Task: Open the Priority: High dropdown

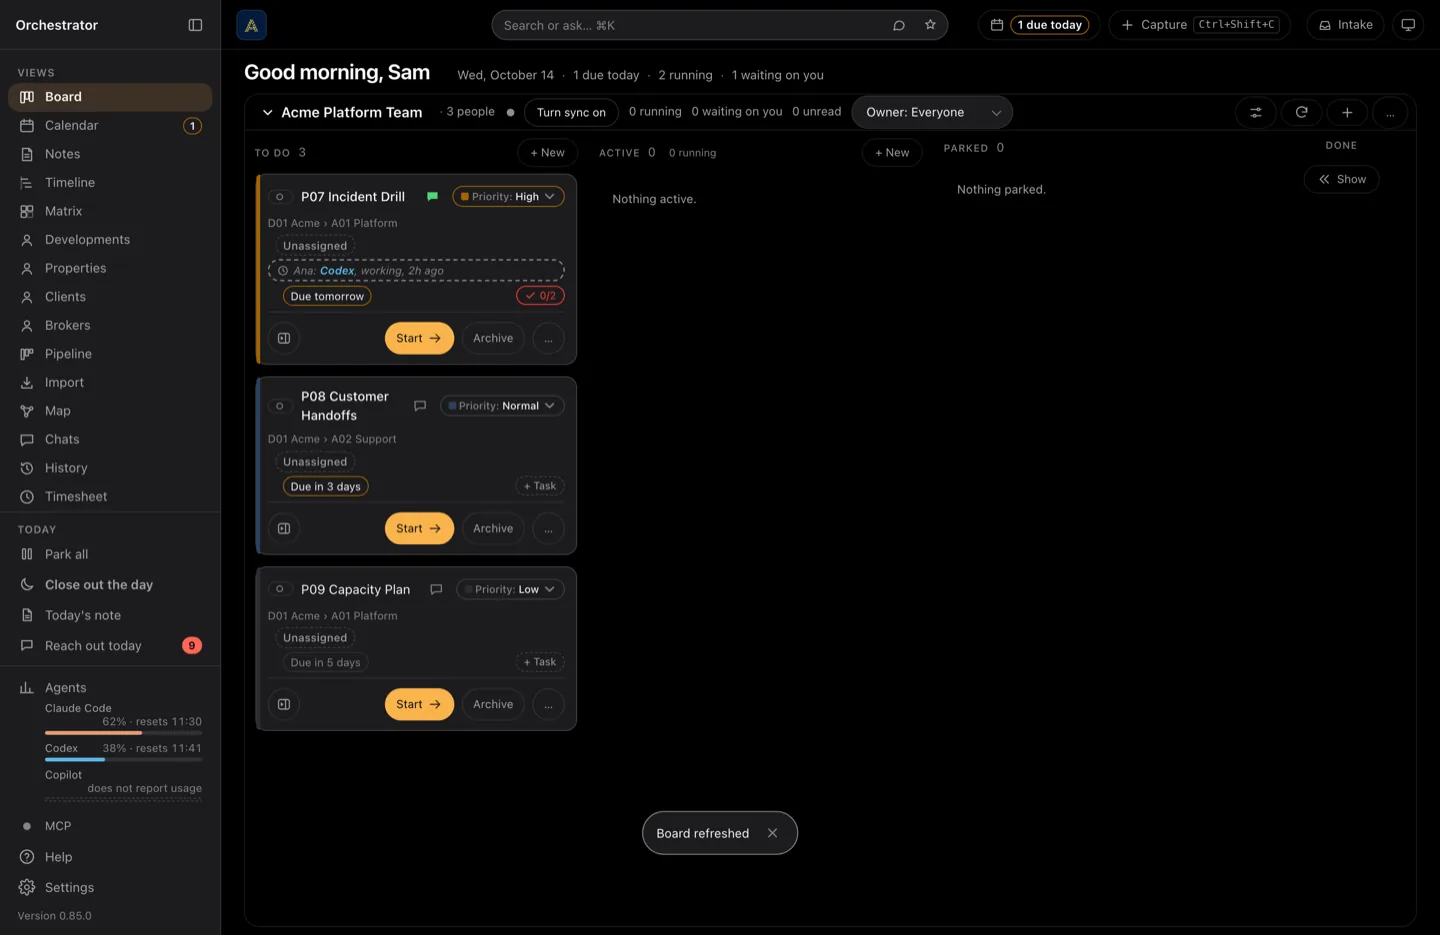Action: pos(508,196)
